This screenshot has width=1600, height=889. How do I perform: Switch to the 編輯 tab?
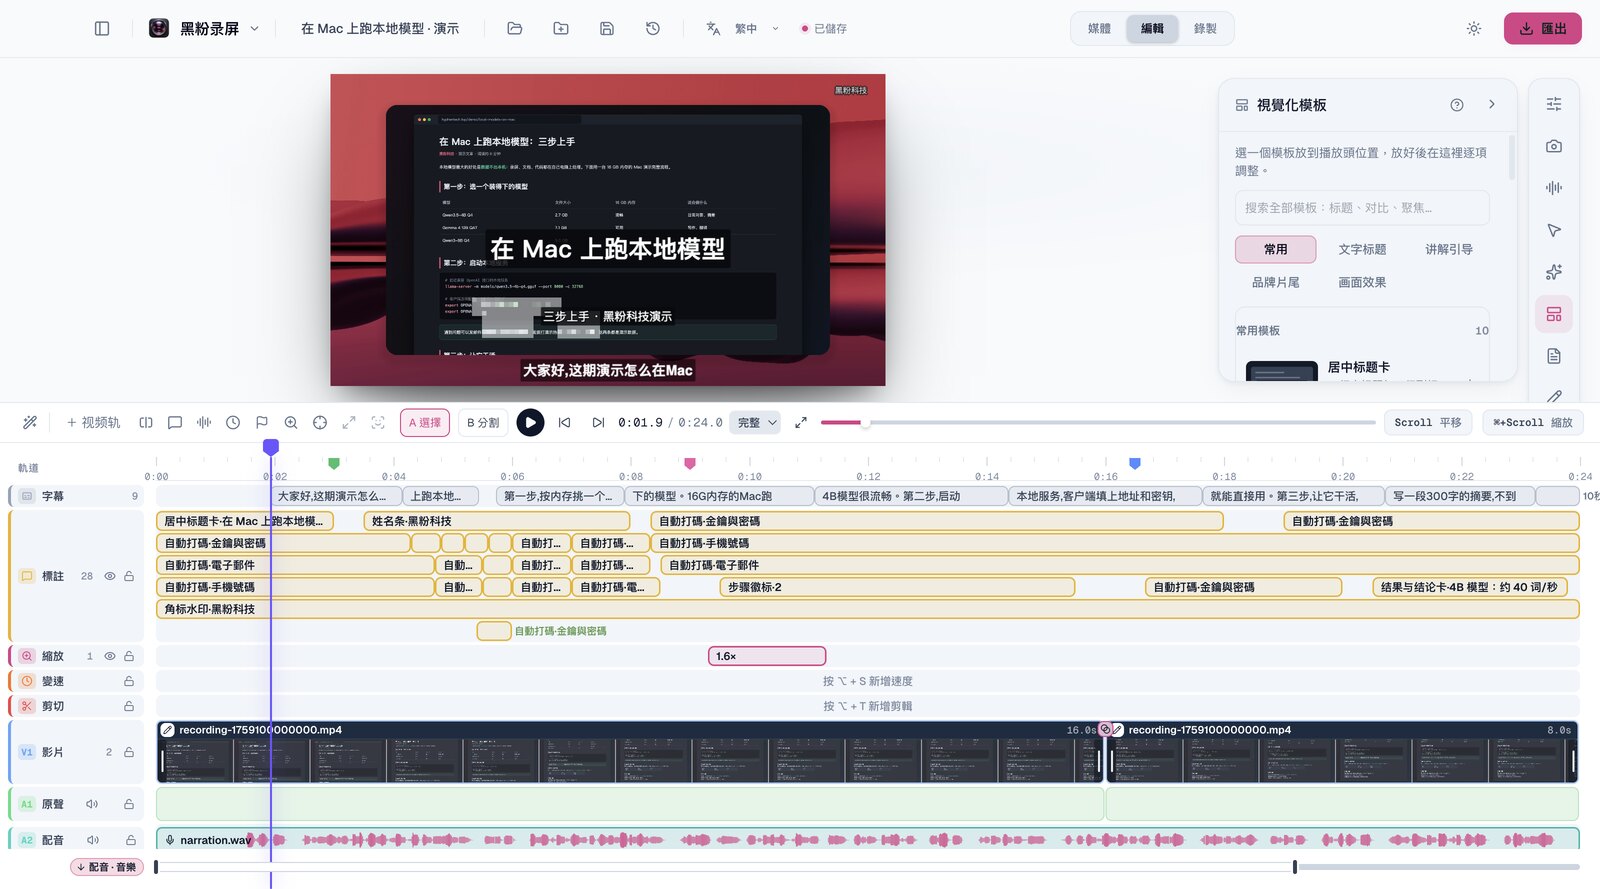[1152, 29]
